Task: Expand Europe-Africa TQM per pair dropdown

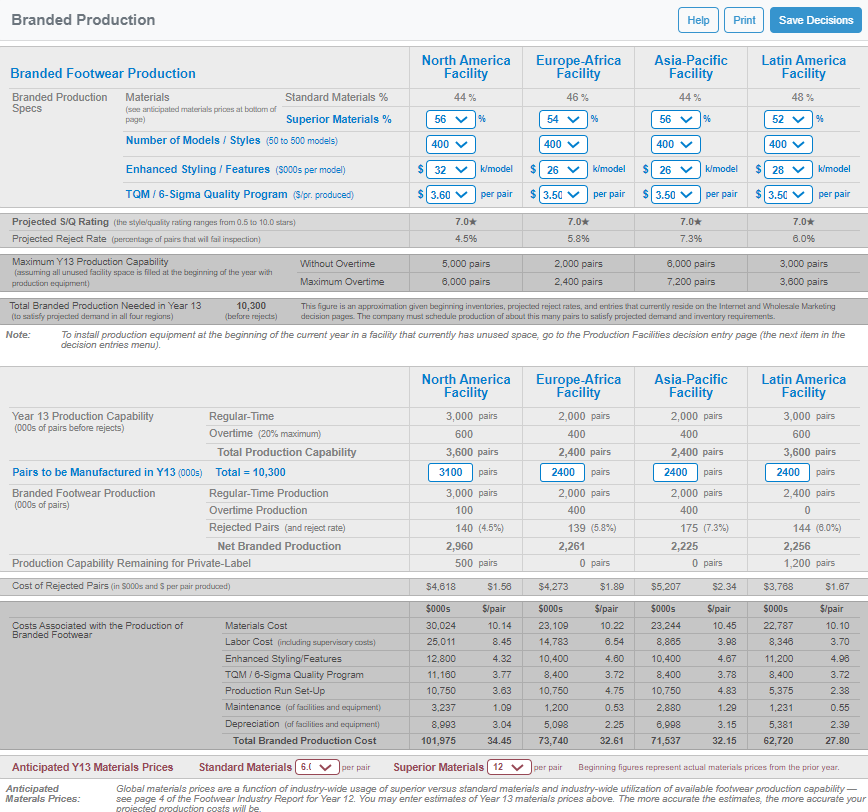Action: (564, 195)
